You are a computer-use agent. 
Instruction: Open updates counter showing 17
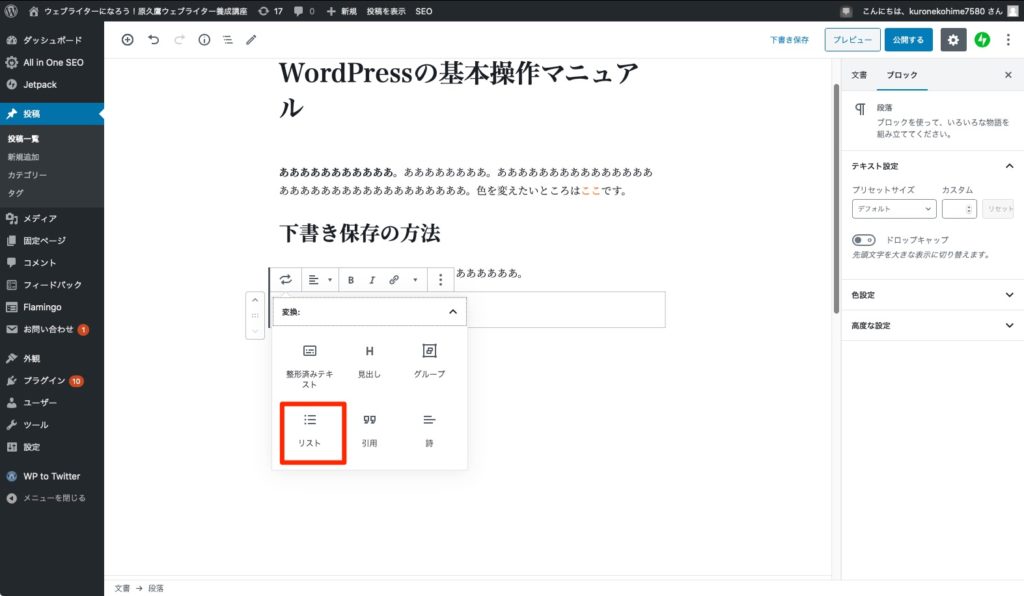pos(270,11)
